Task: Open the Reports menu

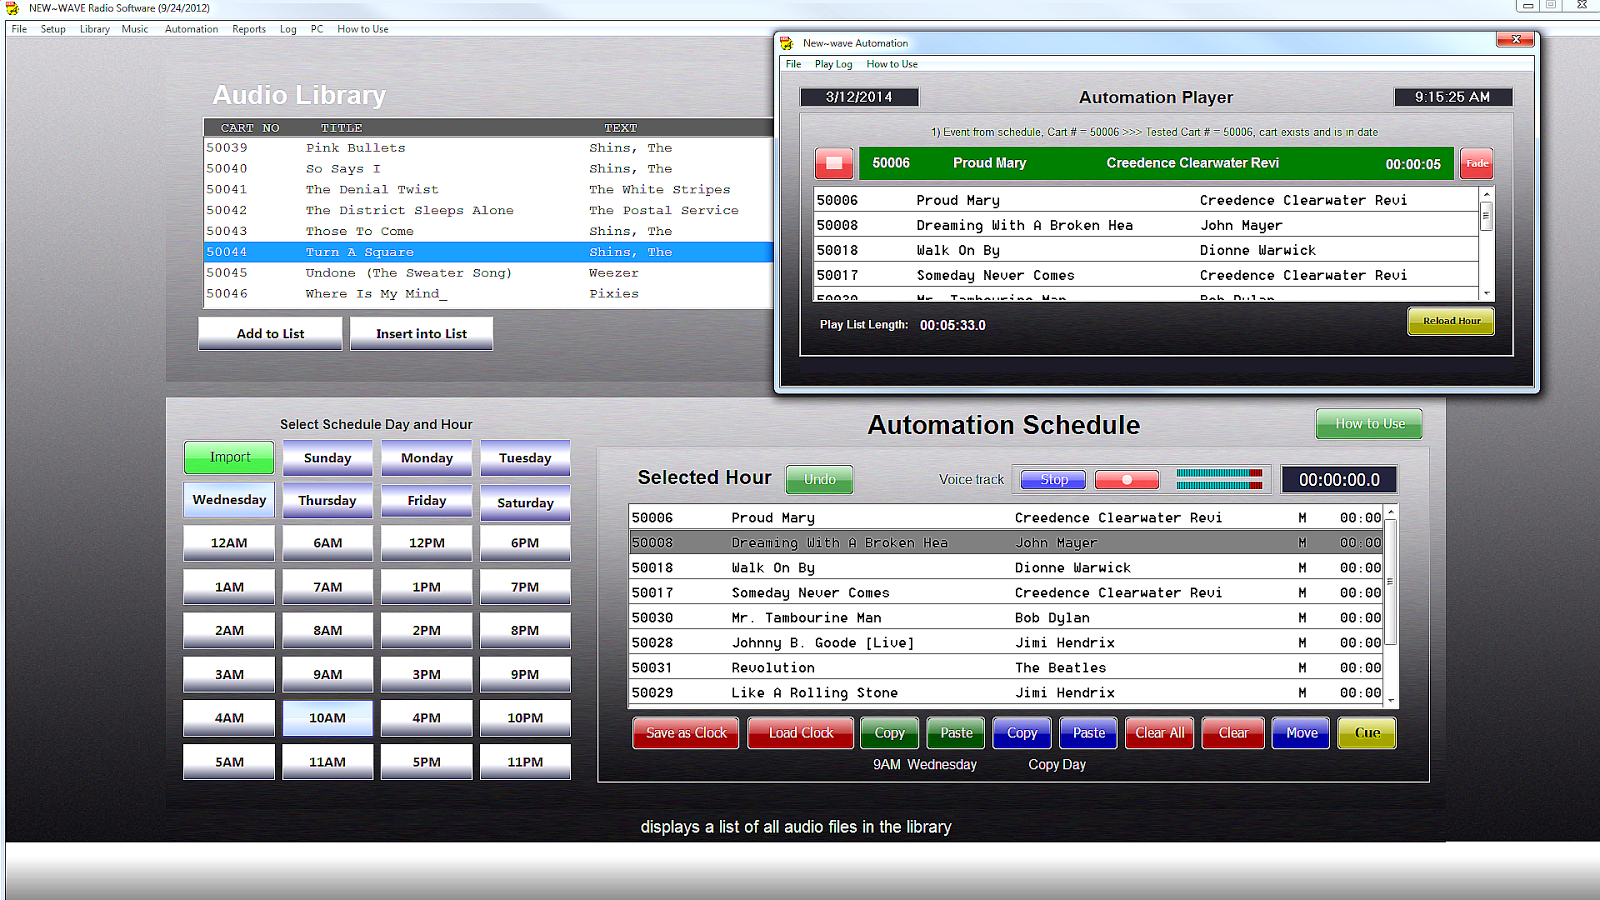Action: pyautogui.click(x=249, y=29)
